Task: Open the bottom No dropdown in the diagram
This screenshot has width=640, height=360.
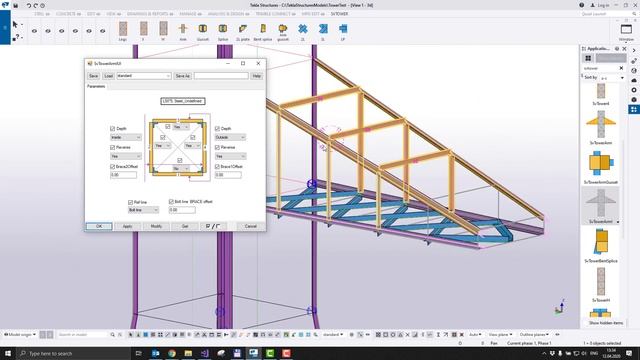Action: [x=181, y=168]
